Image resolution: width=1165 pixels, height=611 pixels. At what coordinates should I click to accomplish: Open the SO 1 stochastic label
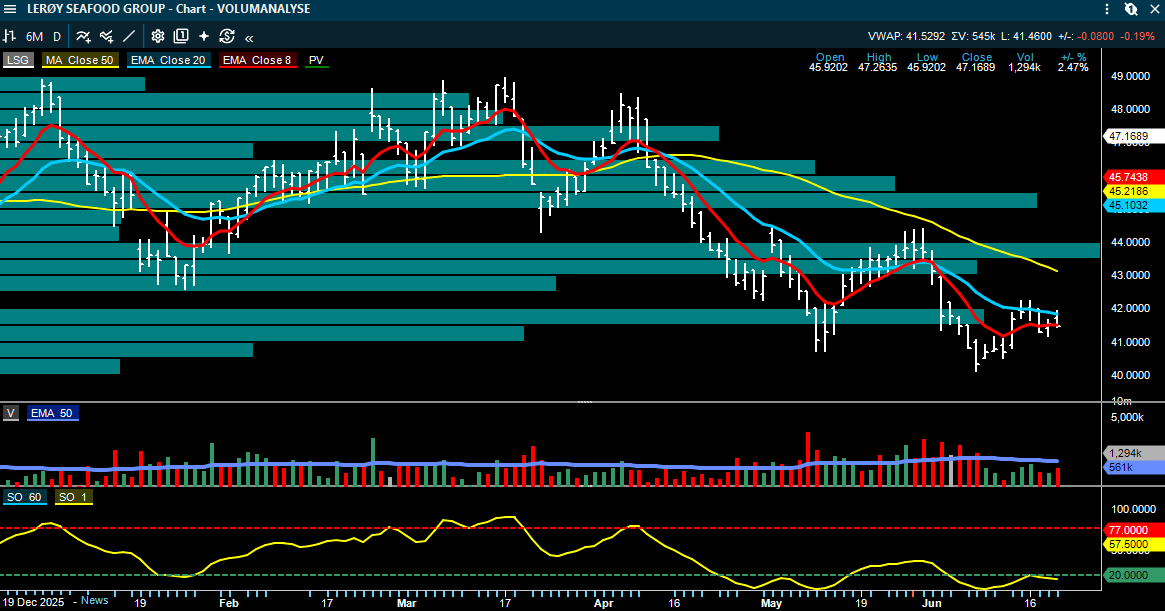tap(73, 497)
